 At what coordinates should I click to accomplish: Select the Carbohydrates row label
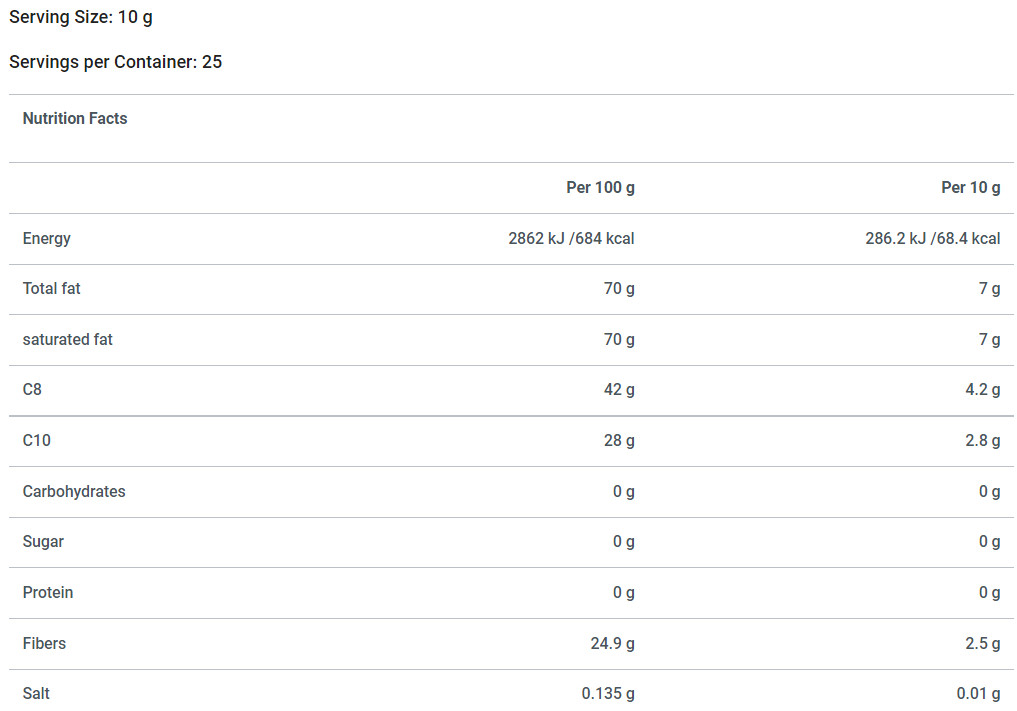coord(74,491)
